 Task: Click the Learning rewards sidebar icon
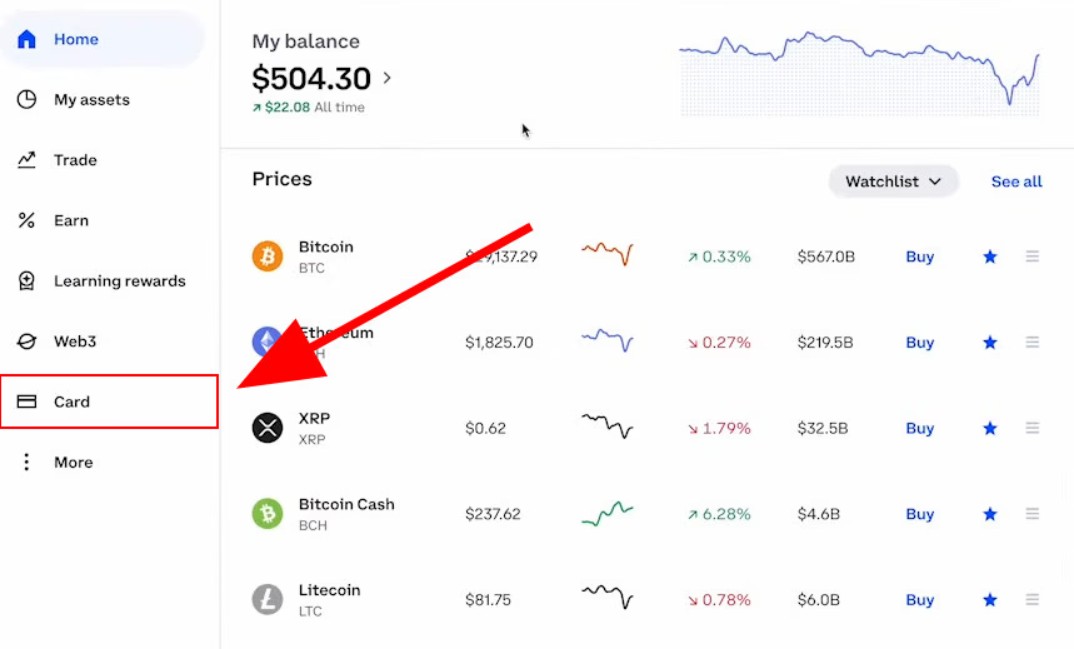(x=27, y=281)
